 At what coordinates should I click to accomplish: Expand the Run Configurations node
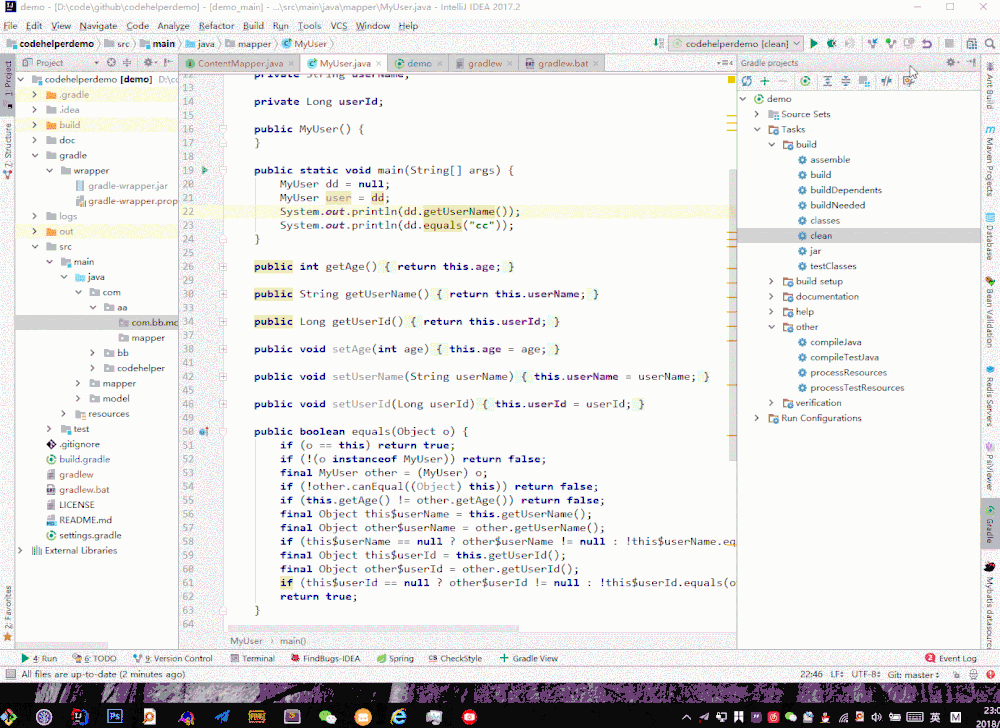[x=756, y=418]
